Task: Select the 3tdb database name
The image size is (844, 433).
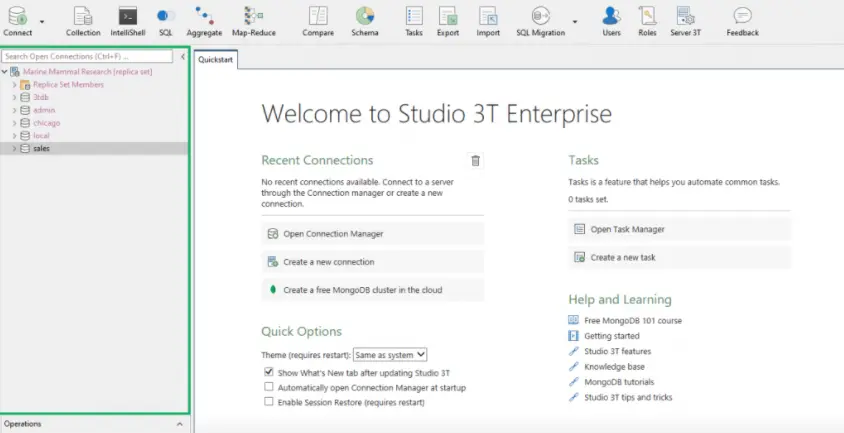Action: (x=41, y=97)
